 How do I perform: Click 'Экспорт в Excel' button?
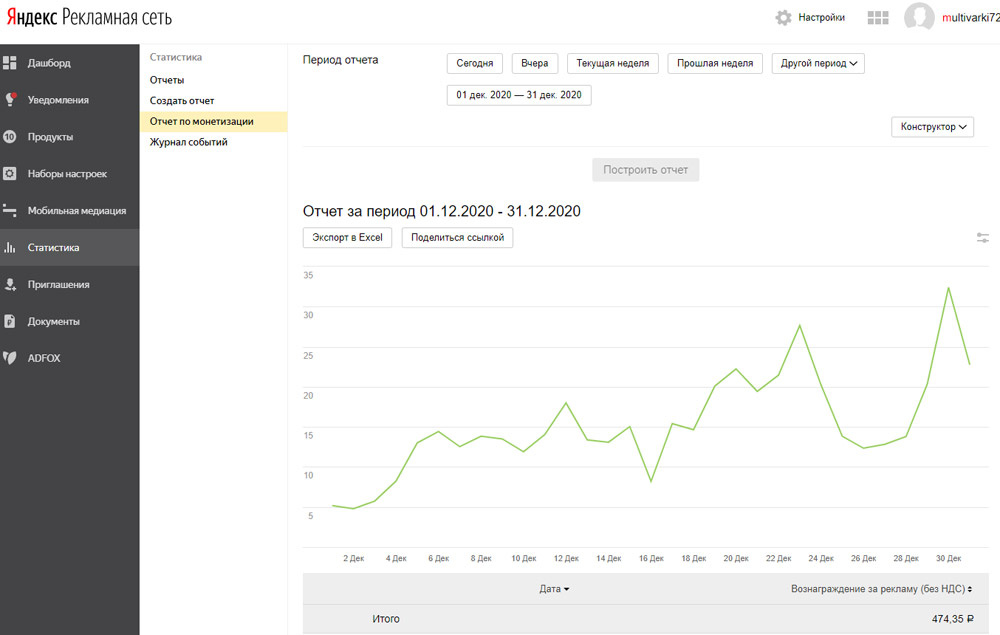pos(347,238)
